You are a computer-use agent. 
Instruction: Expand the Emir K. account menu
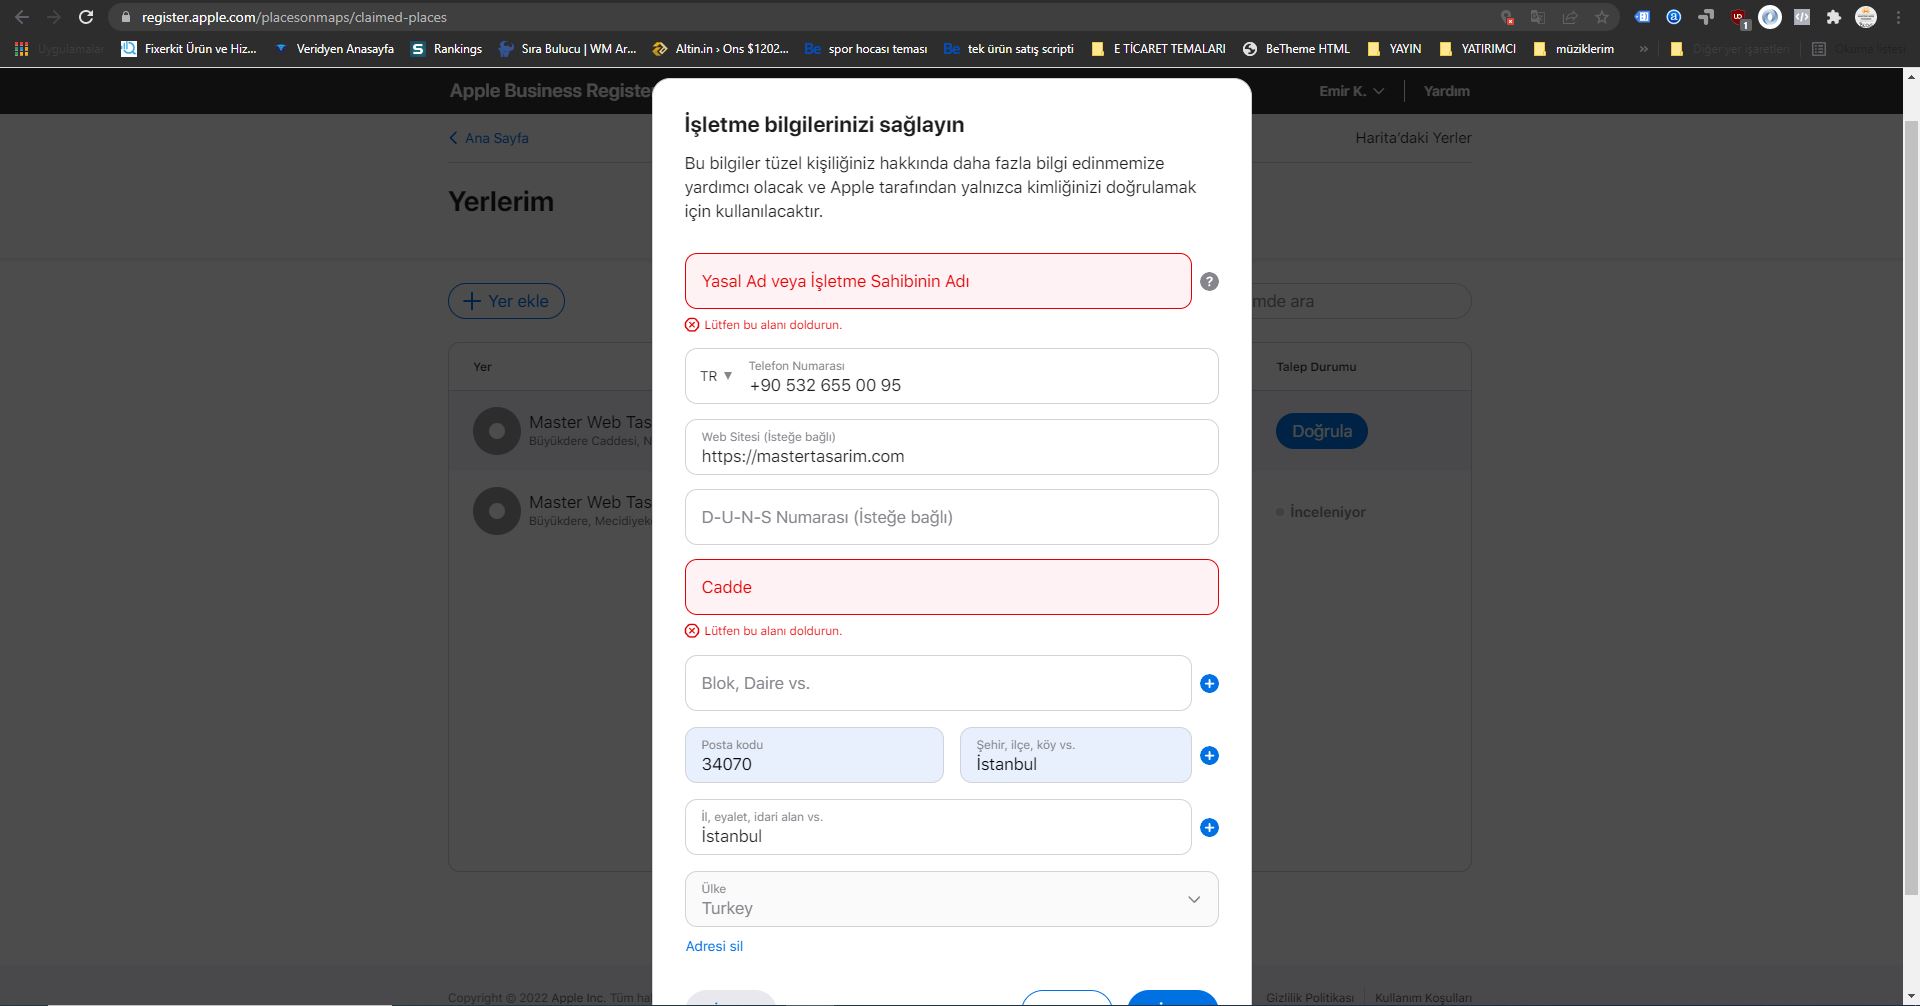(1351, 91)
